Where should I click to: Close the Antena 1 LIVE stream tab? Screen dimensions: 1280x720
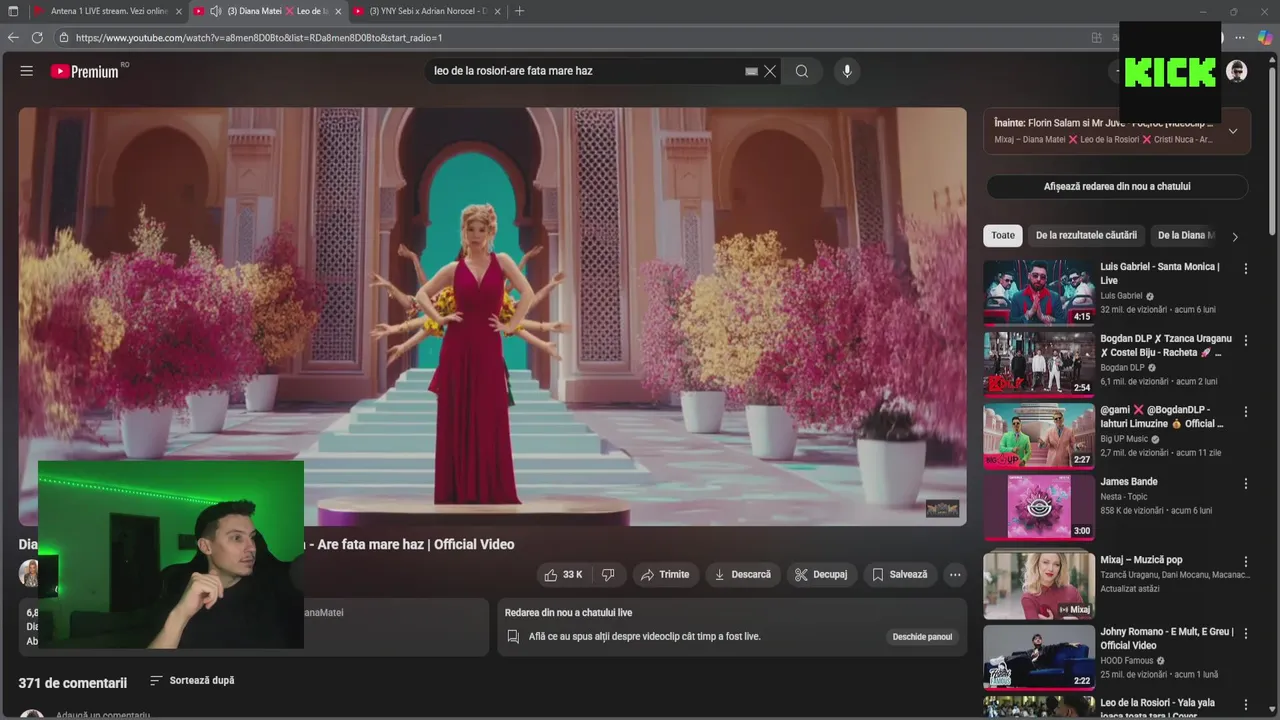pyautogui.click(x=179, y=11)
